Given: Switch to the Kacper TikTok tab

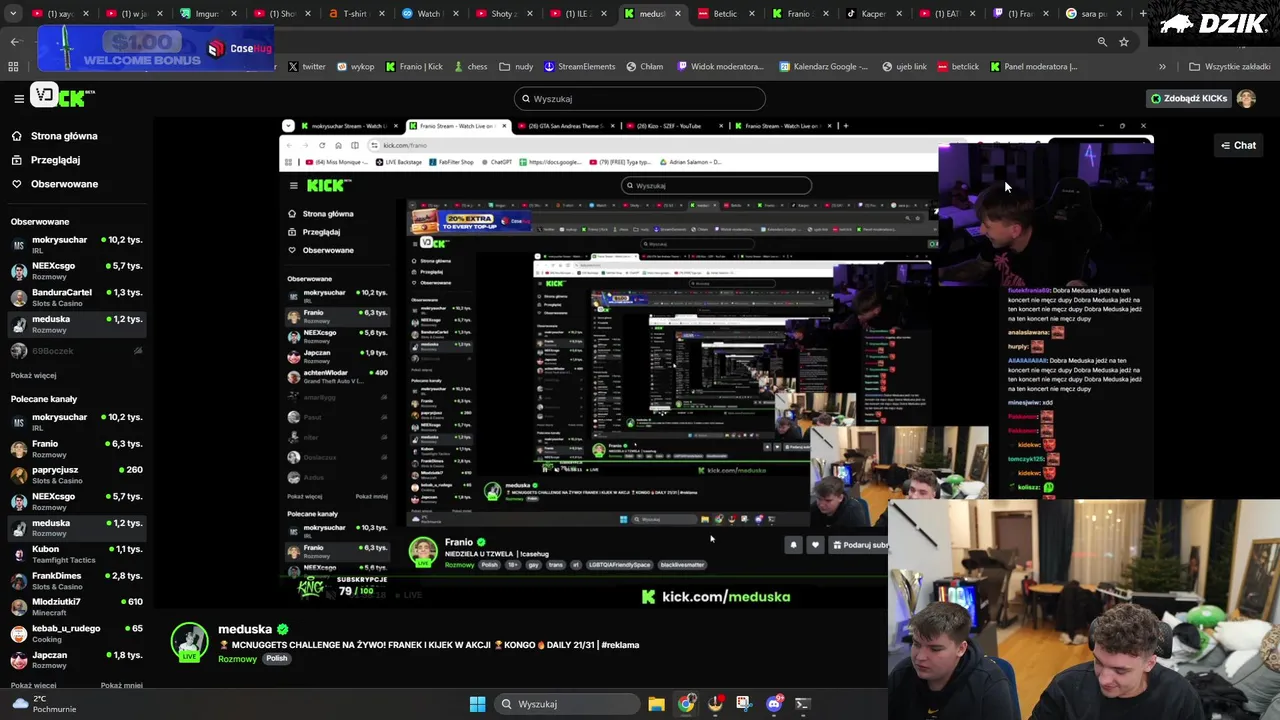Looking at the screenshot, I should click(x=873, y=14).
